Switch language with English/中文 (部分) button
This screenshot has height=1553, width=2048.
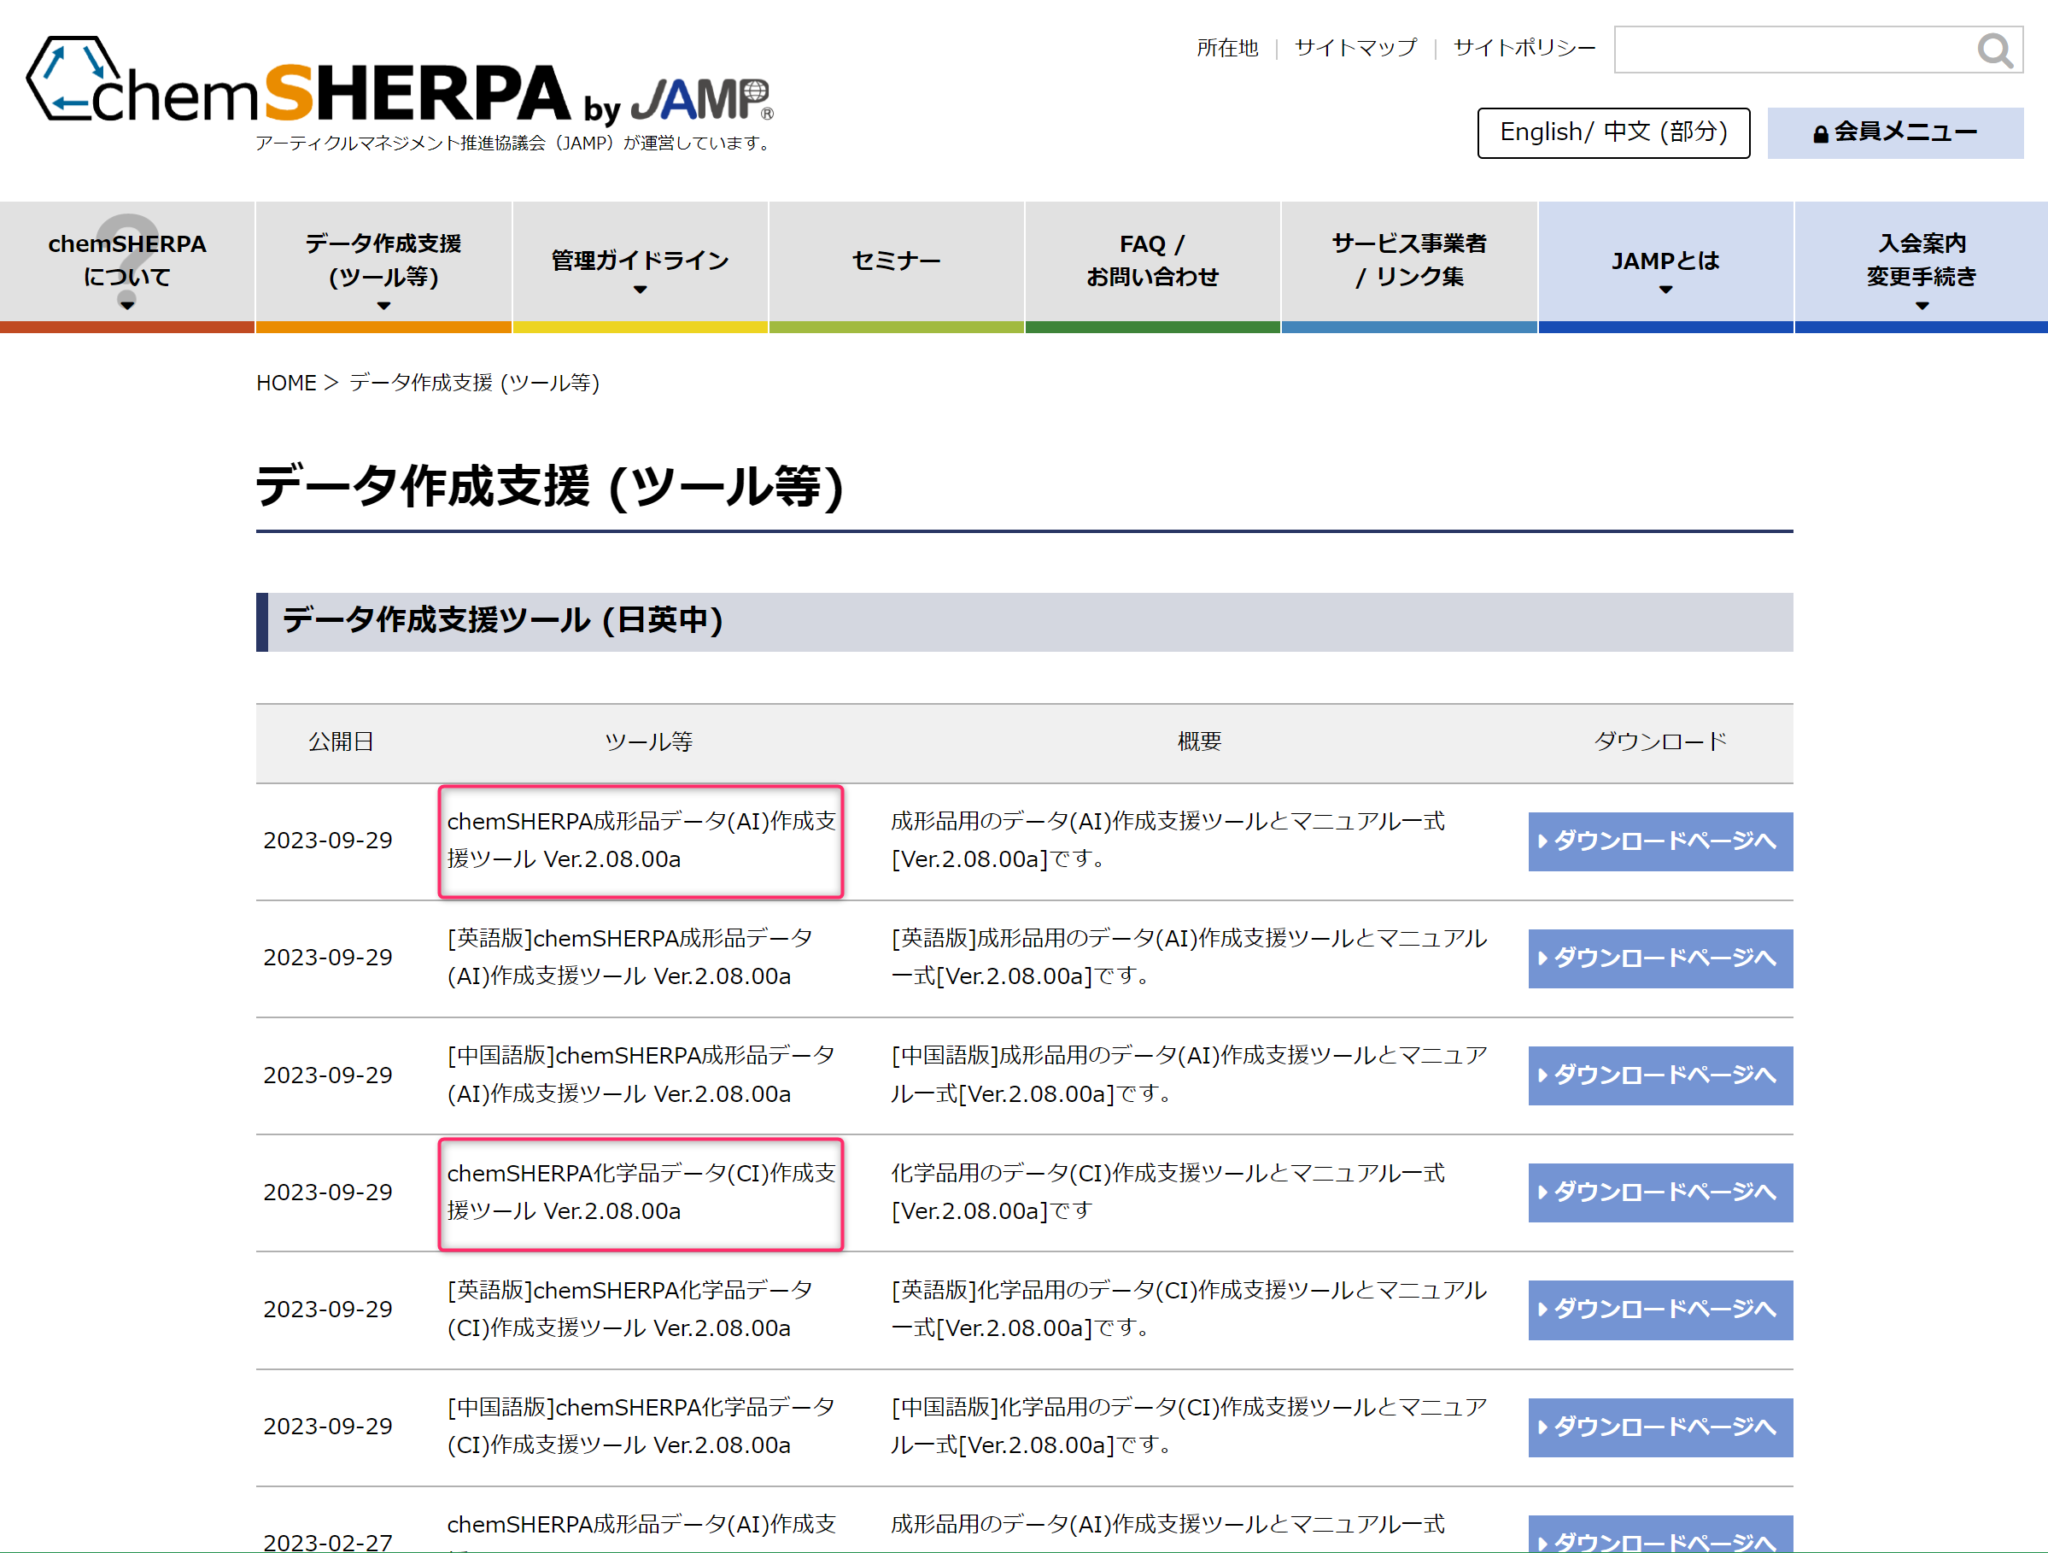(1613, 132)
